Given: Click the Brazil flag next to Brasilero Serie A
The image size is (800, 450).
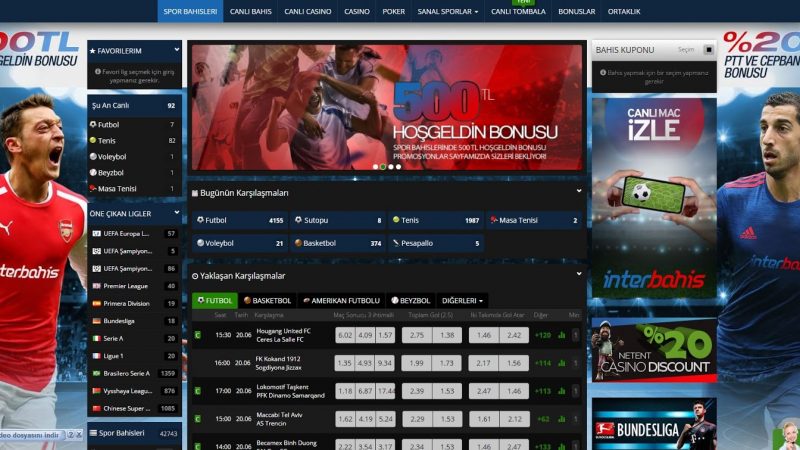Looking at the screenshot, I should [96, 373].
